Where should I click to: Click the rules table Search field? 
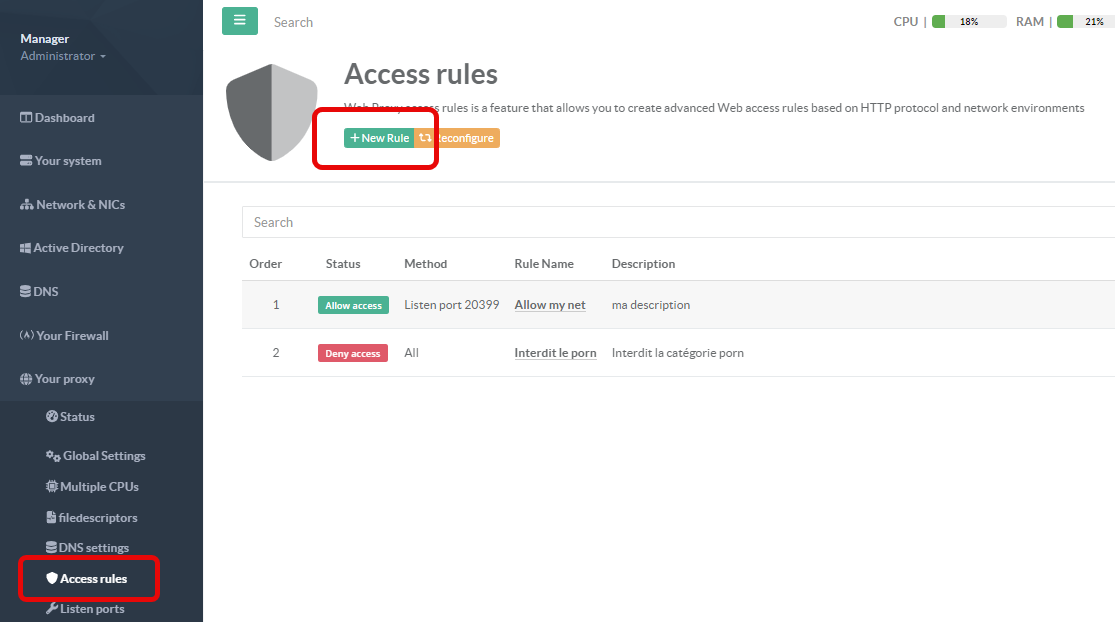point(676,222)
